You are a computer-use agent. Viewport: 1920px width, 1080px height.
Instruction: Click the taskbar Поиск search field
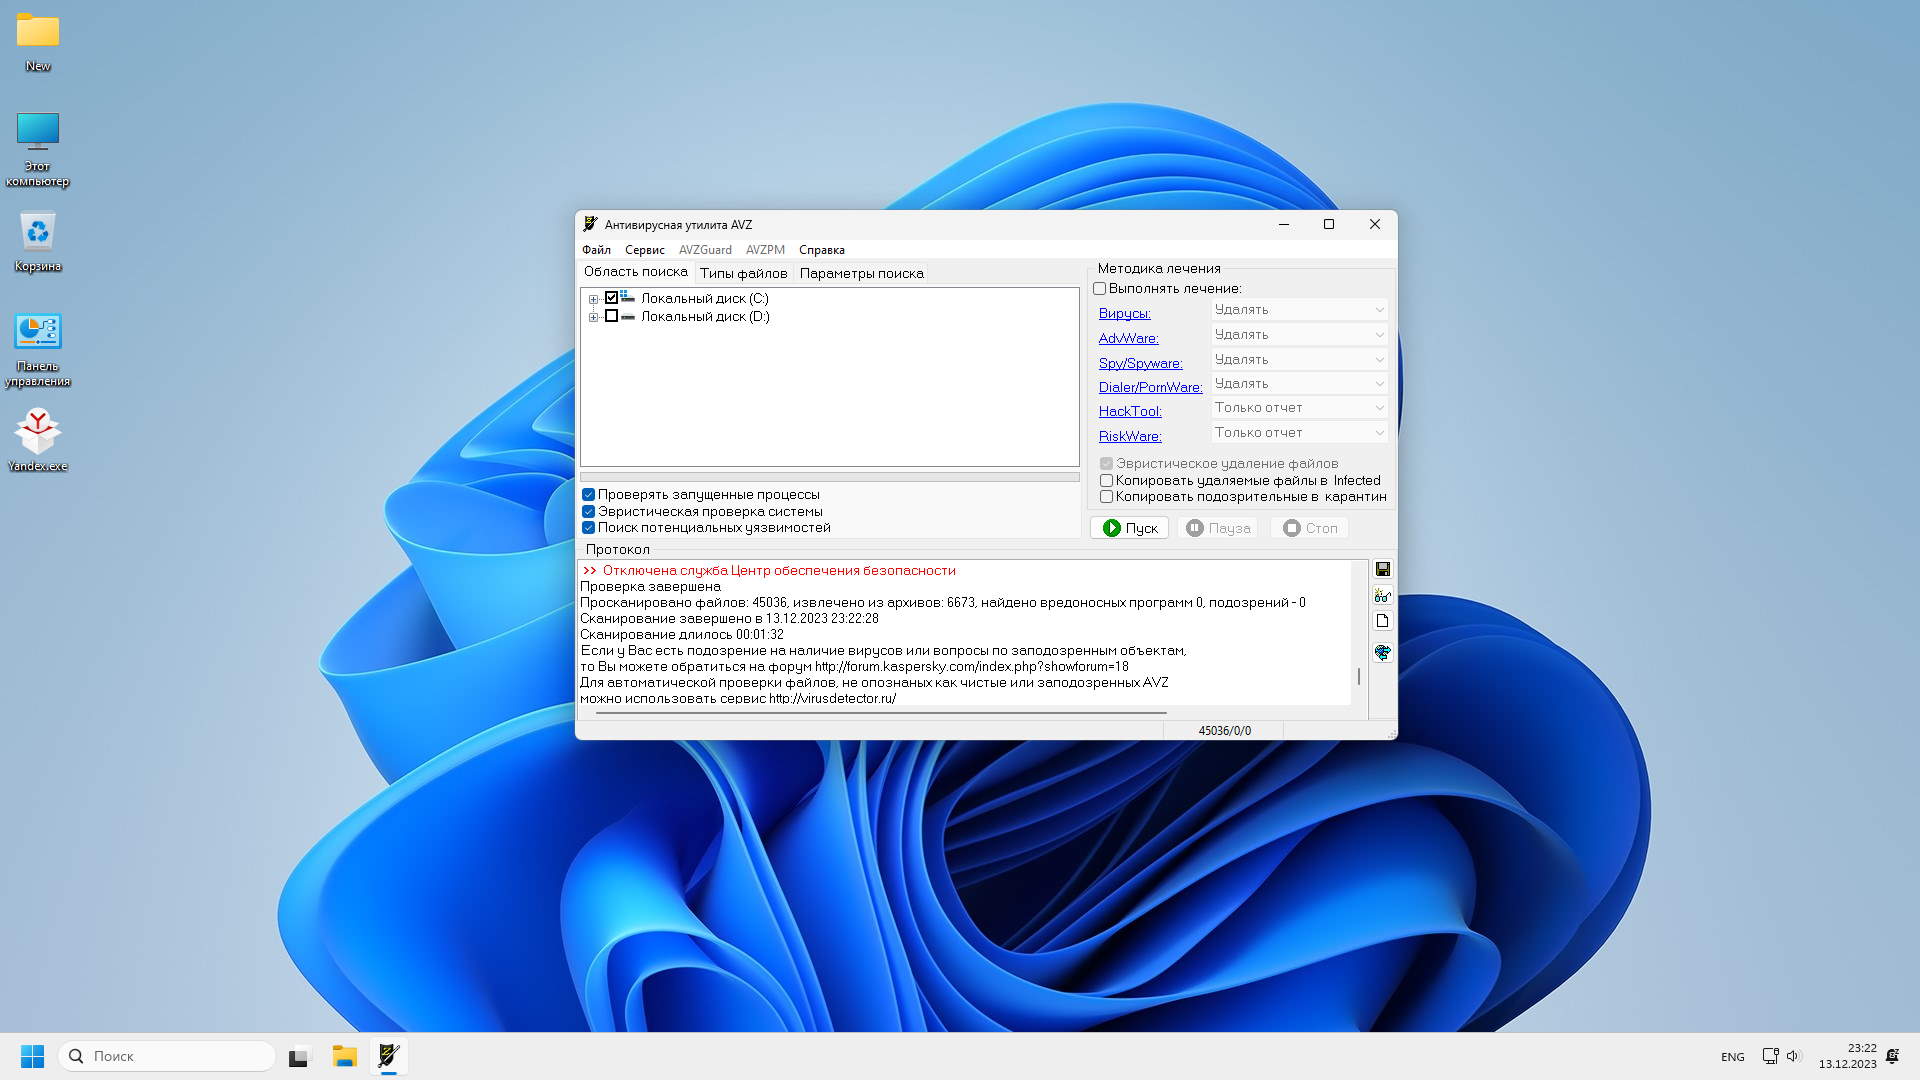coord(168,1056)
